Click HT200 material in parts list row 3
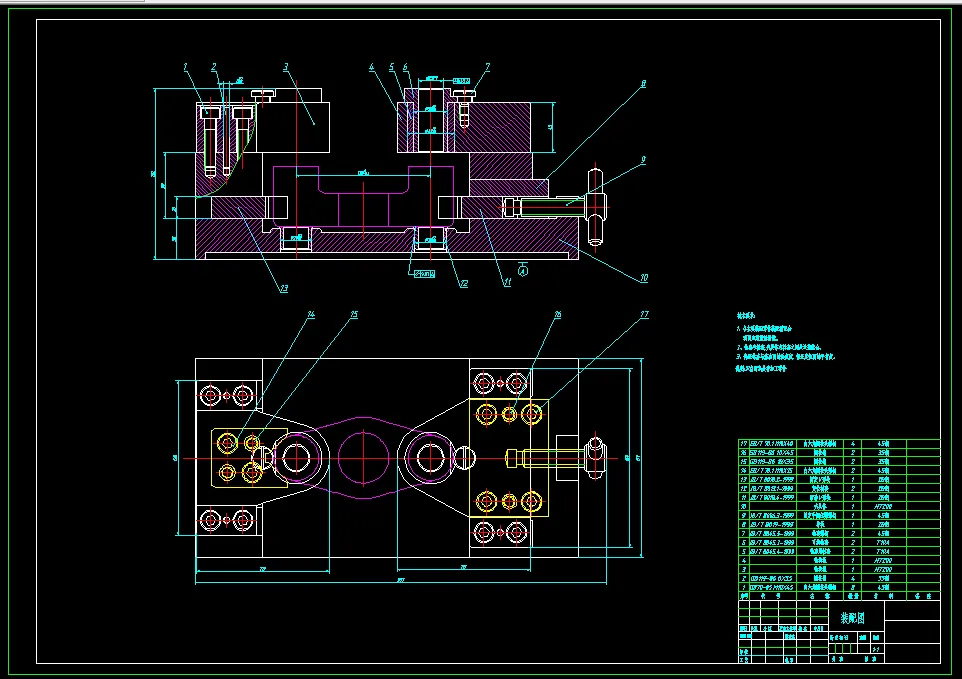 [x=882, y=569]
